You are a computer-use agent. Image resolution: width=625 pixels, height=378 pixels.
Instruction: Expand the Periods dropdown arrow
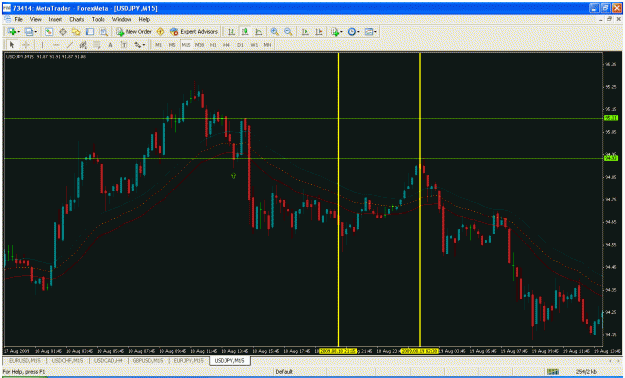tap(358, 32)
